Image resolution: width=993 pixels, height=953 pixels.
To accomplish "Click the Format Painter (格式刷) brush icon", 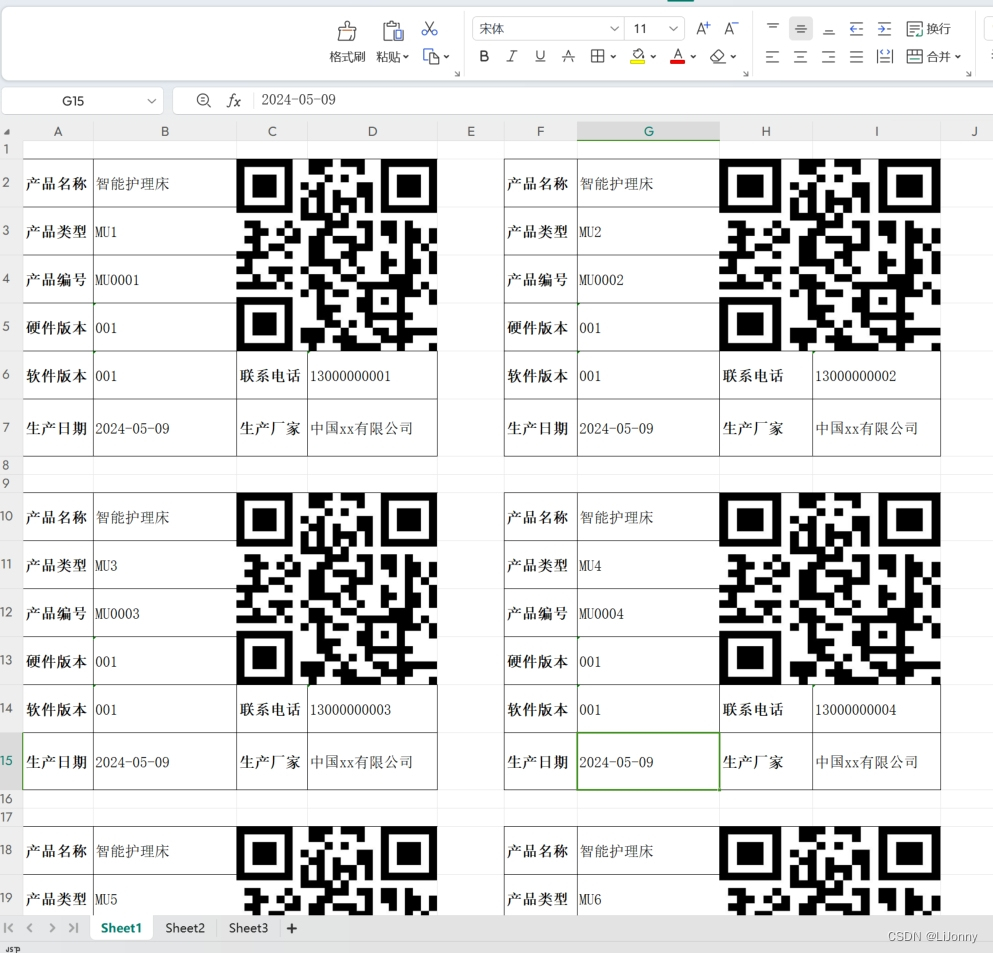I will pos(346,30).
